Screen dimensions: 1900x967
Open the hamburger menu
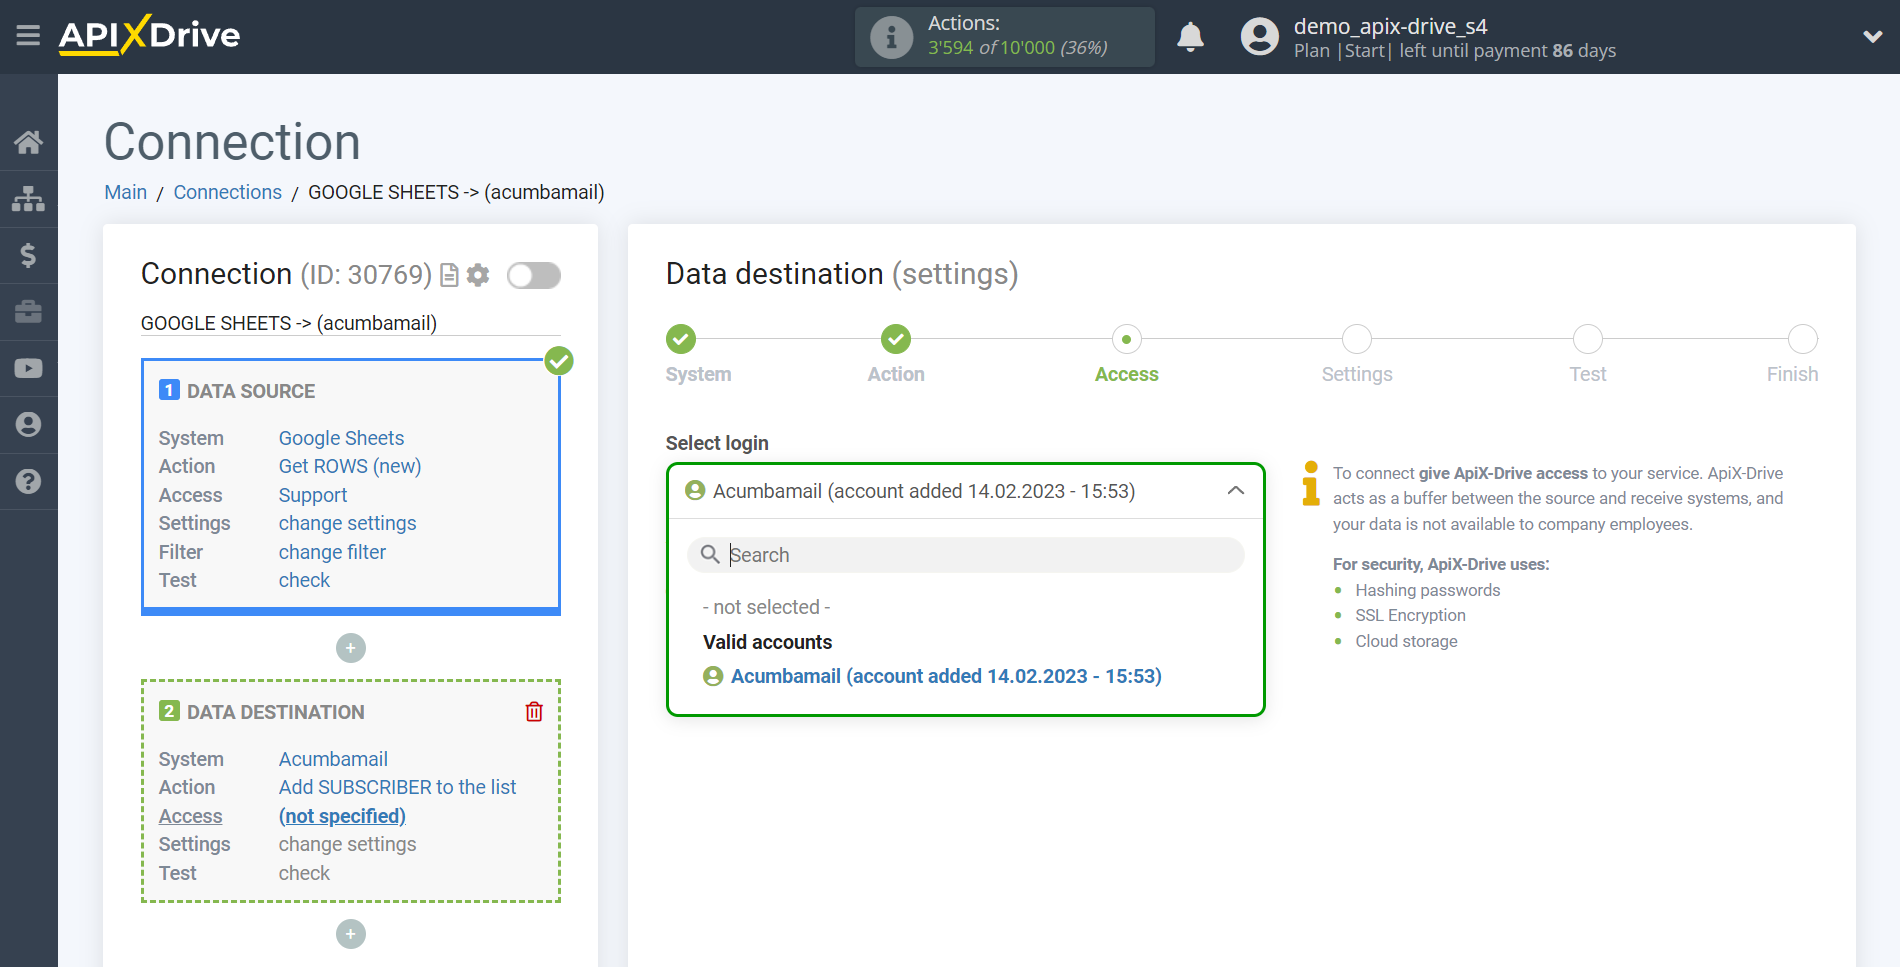pos(28,36)
